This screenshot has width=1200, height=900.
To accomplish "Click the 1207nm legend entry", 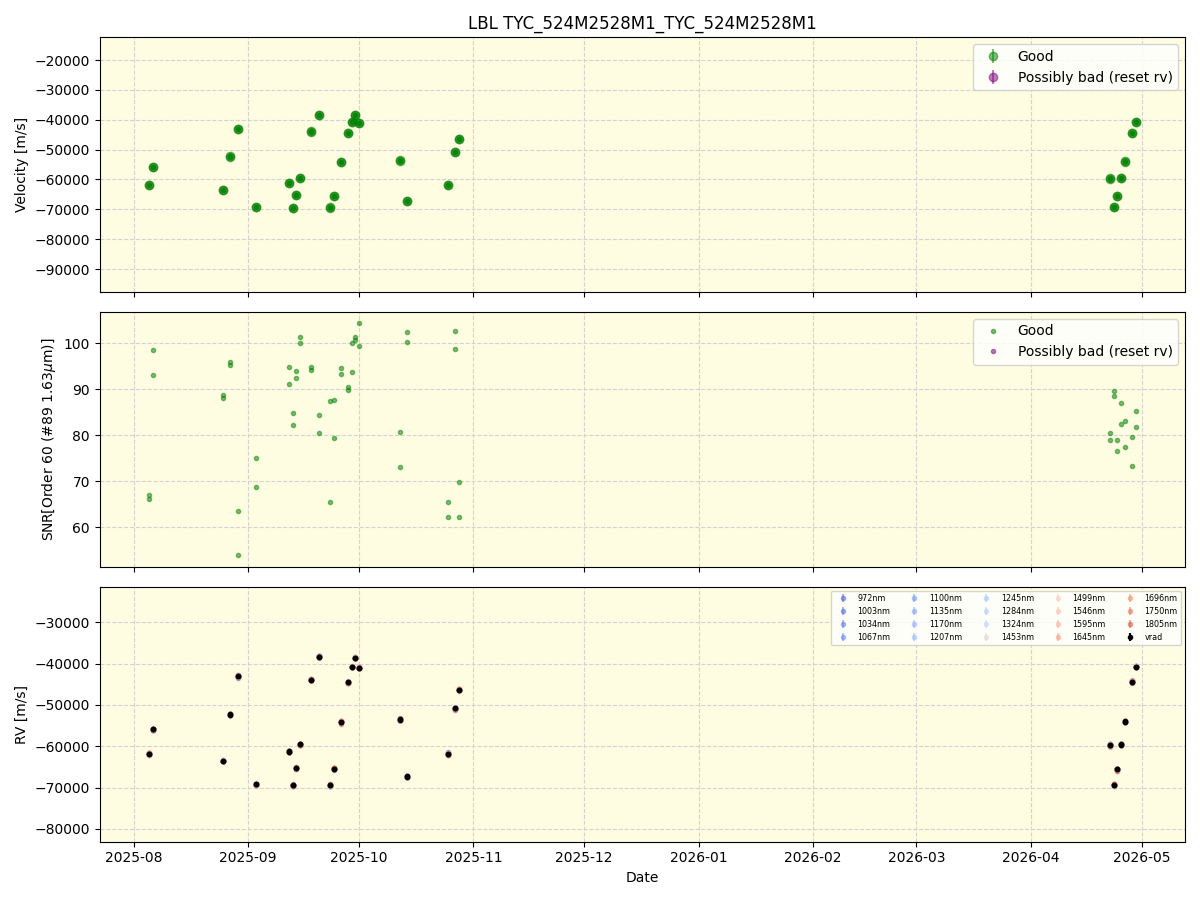I will 936,637.
